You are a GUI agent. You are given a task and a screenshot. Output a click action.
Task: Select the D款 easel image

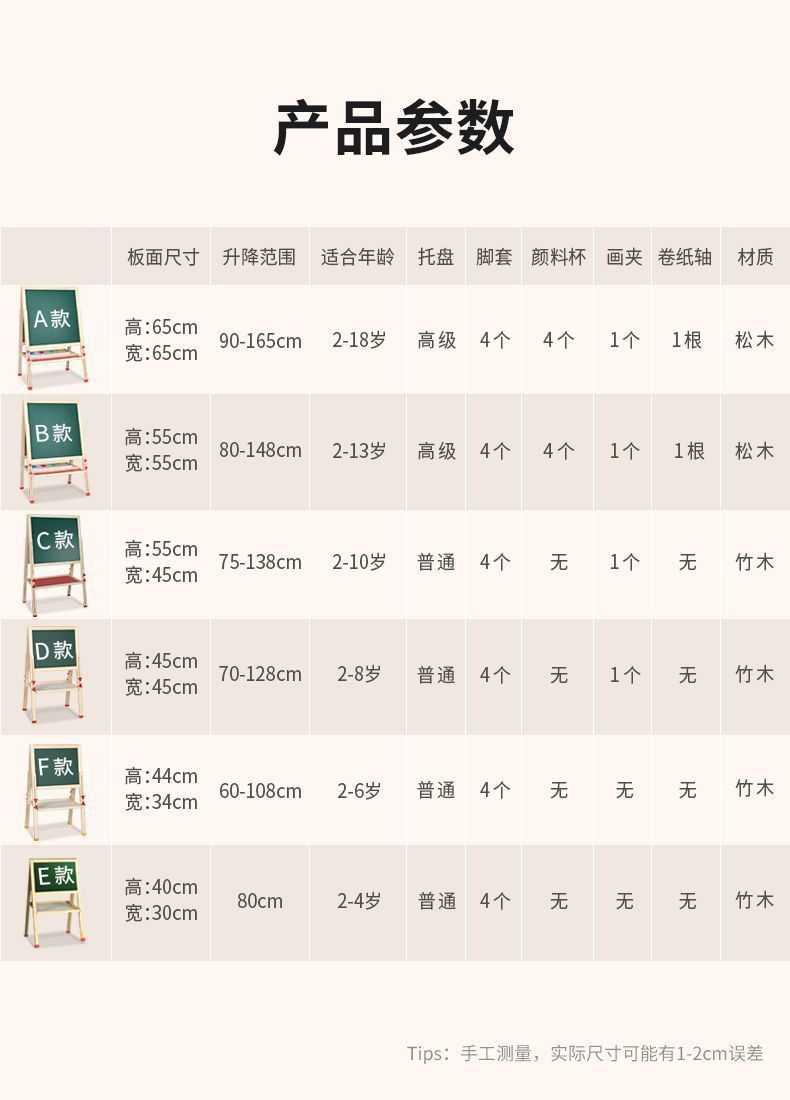tap(55, 676)
